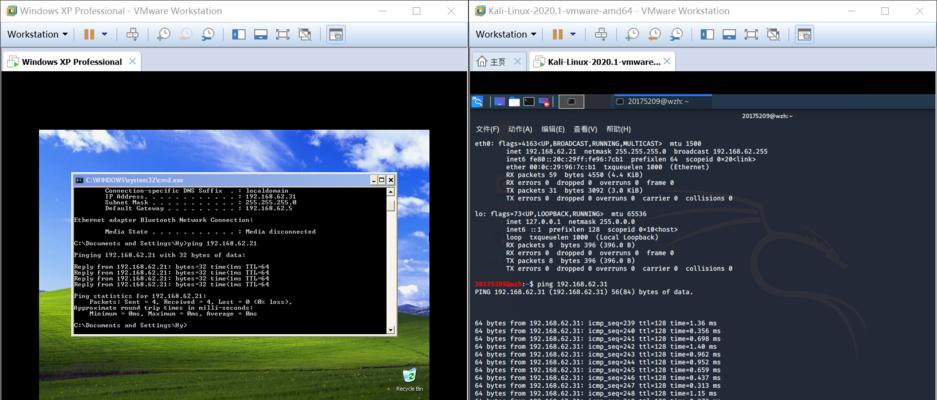
Task: Switch to Unity mode in Windows XP window
Action: [x=305, y=34]
